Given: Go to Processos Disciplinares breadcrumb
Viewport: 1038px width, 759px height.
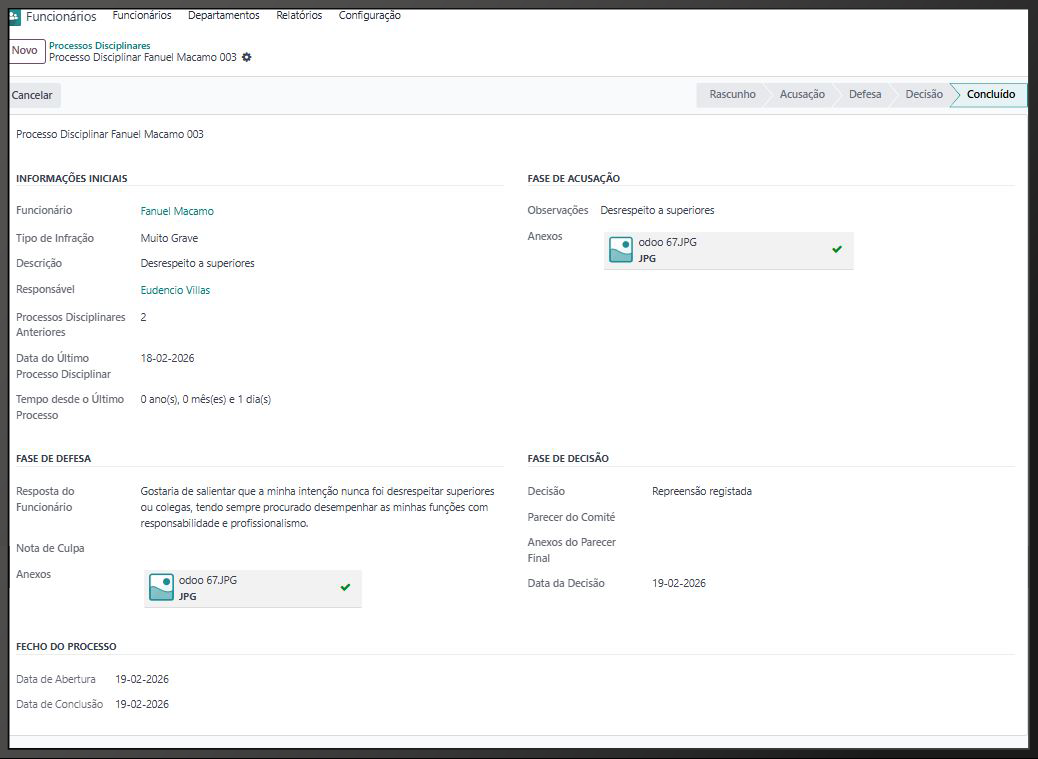Looking at the screenshot, I should [x=99, y=46].
